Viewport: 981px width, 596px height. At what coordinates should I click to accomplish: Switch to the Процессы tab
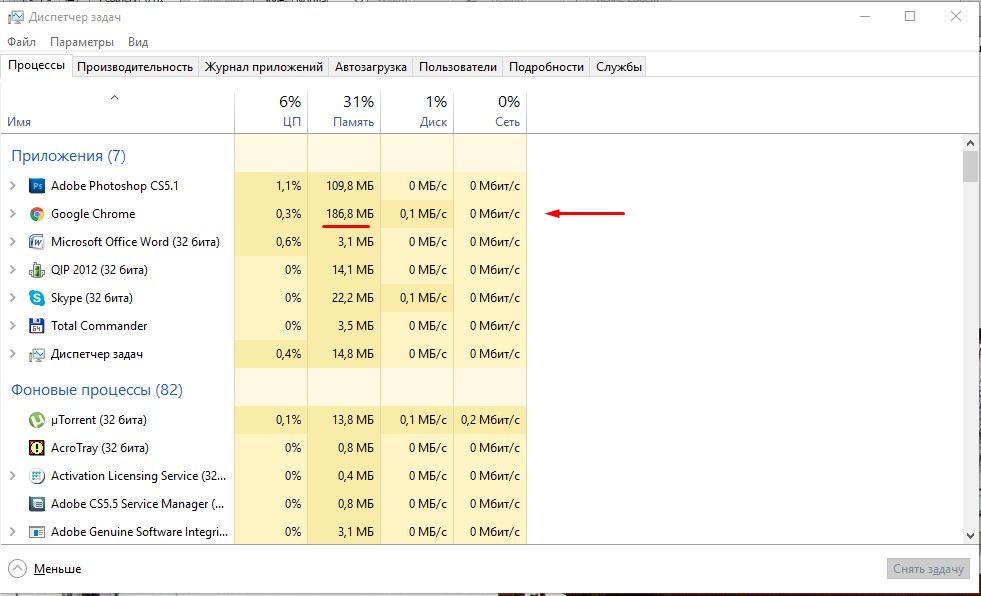tap(36, 65)
